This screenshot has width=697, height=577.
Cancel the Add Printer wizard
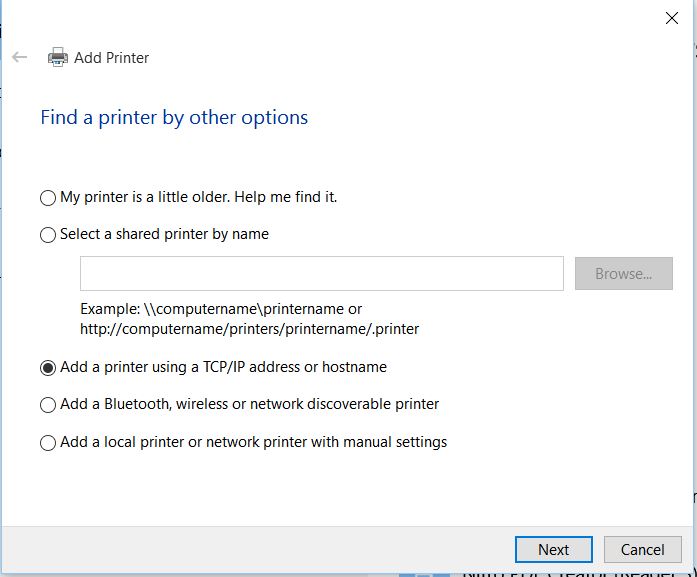642,549
